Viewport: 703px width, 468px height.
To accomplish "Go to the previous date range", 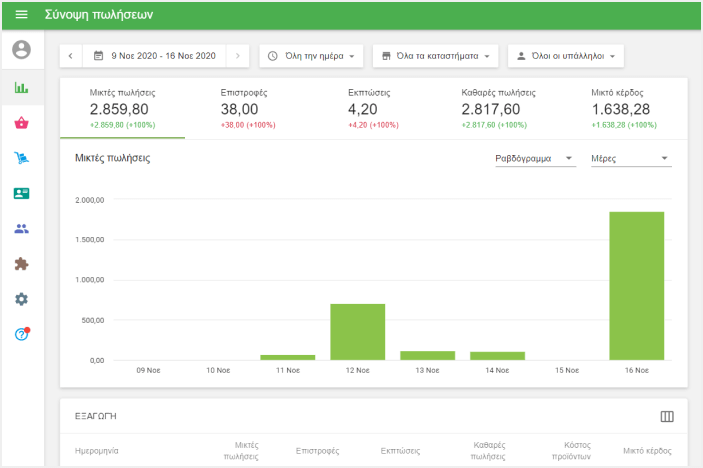I will click(x=71, y=56).
